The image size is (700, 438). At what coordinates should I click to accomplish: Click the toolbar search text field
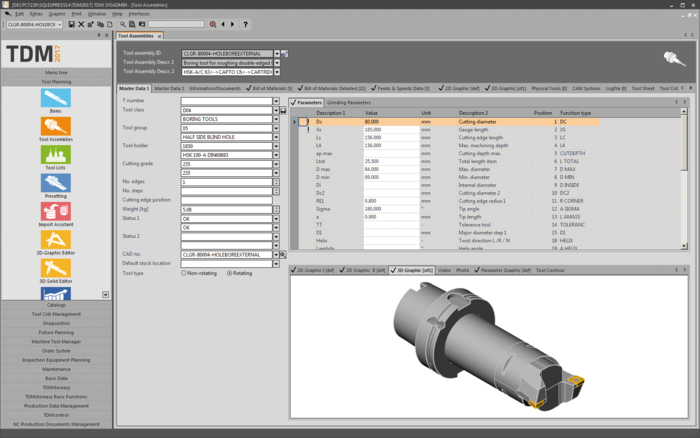pyautogui.click(x=176, y=25)
